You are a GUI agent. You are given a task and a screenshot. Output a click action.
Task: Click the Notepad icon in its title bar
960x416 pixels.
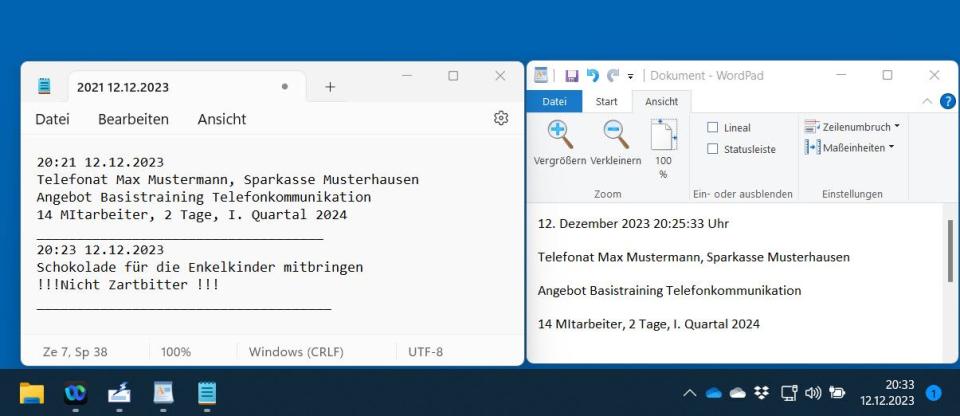click(43, 86)
